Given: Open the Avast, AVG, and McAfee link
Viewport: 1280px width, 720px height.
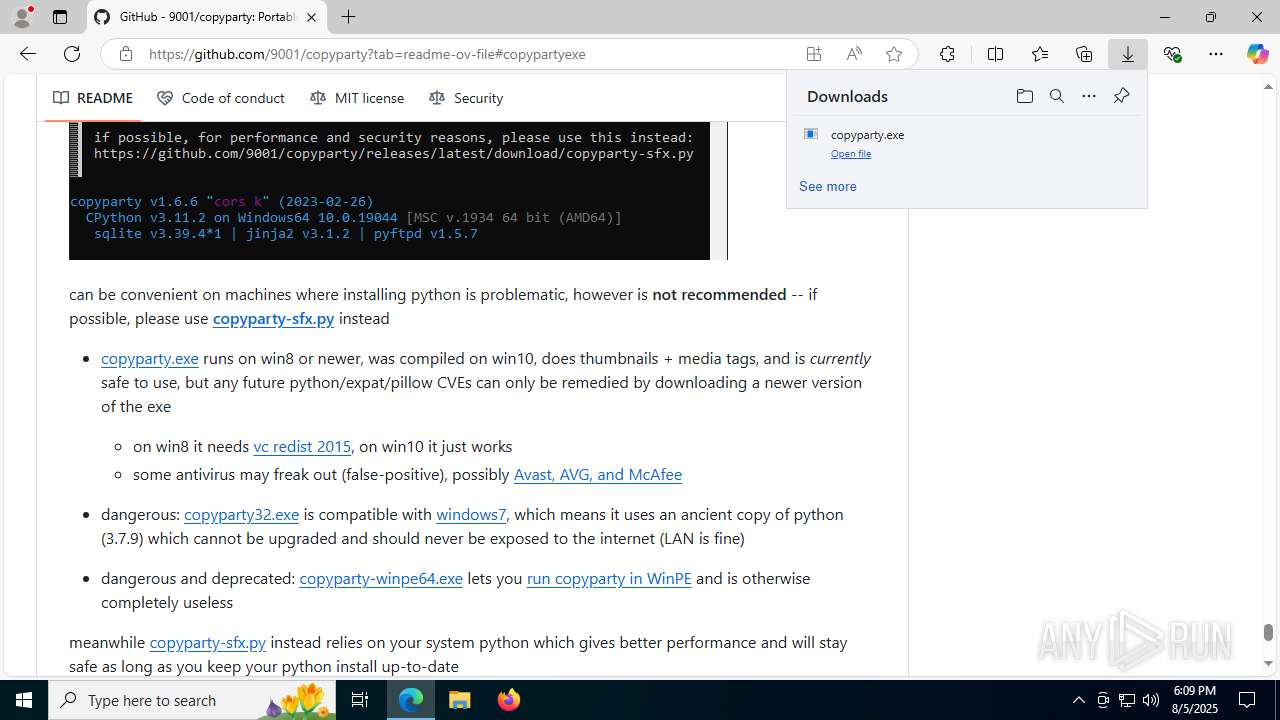Looking at the screenshot, I should point(597,474).
